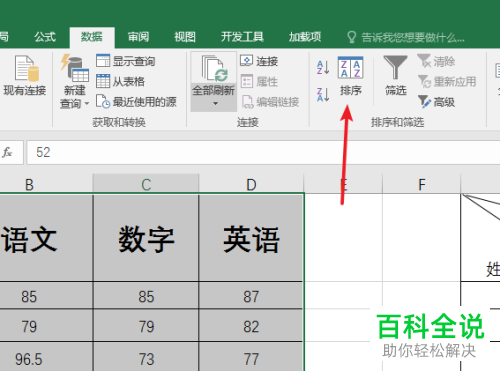
Task: Click cell with 85 in column C
Action: 146,296
